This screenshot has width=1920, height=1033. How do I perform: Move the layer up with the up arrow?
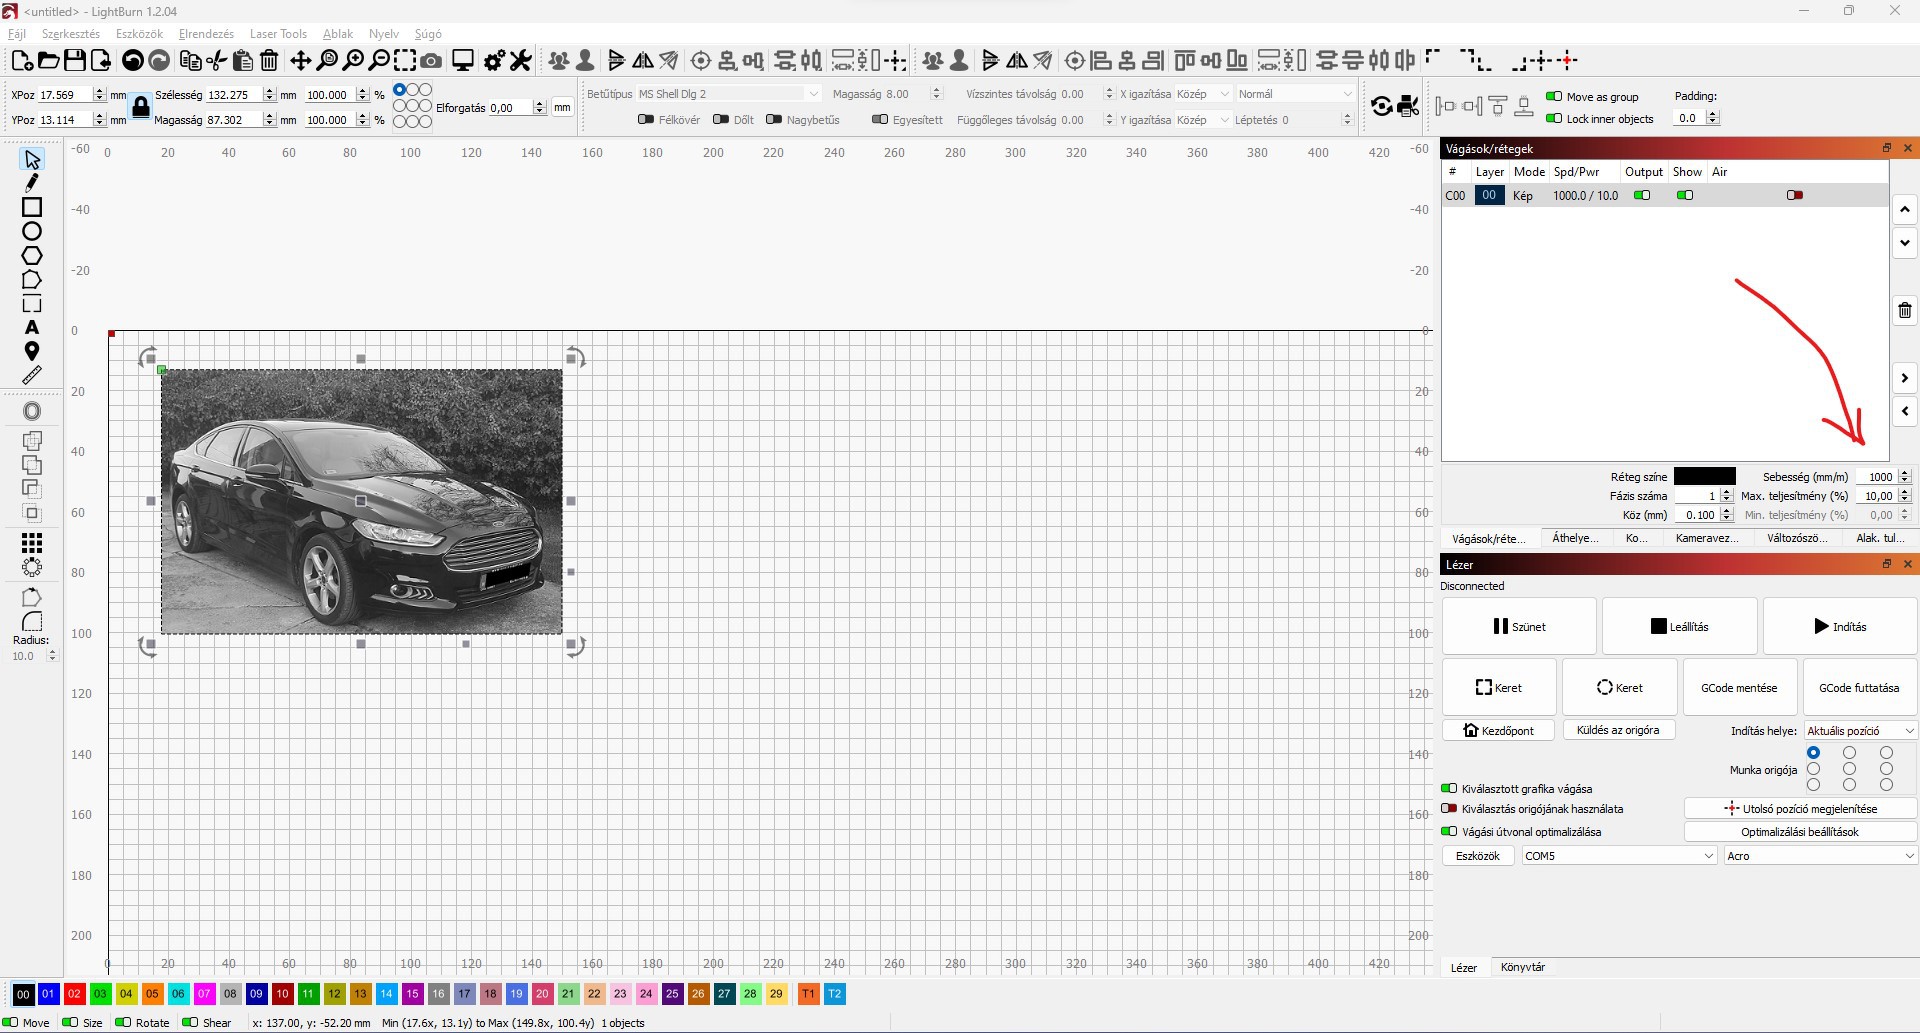(1905, 209)
